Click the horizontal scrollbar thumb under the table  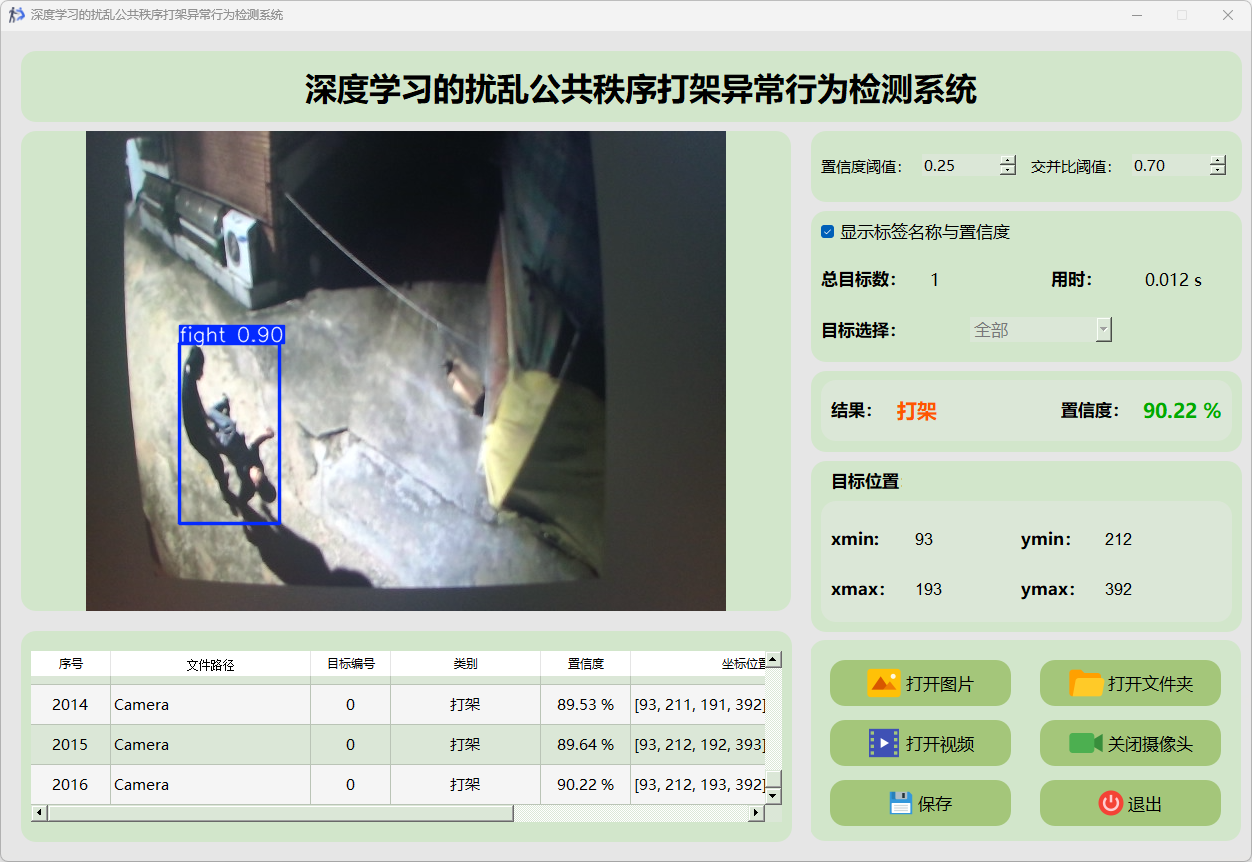coord(280,813)
